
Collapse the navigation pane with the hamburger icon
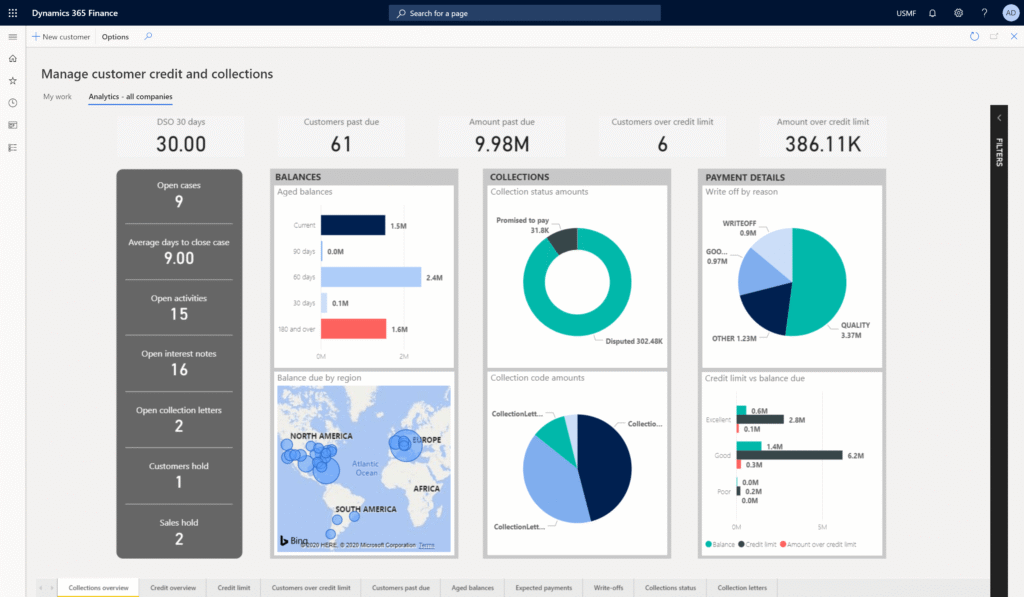click(12, 36)
